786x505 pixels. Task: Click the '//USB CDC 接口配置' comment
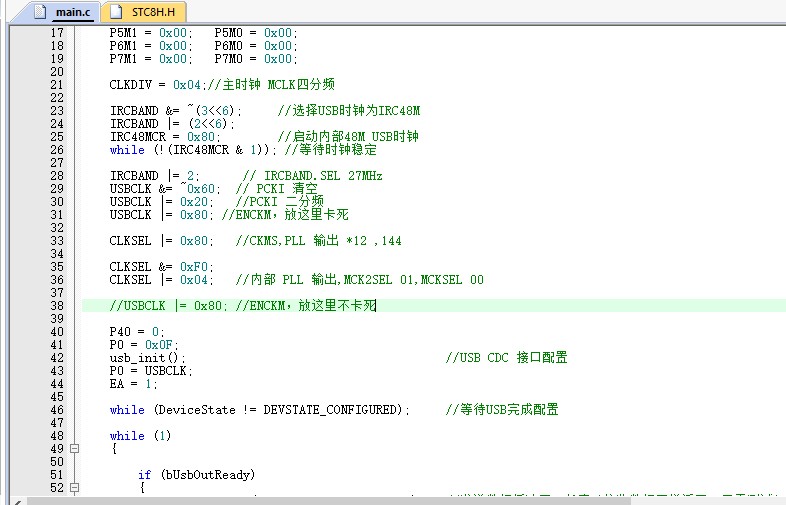[506, 358]
